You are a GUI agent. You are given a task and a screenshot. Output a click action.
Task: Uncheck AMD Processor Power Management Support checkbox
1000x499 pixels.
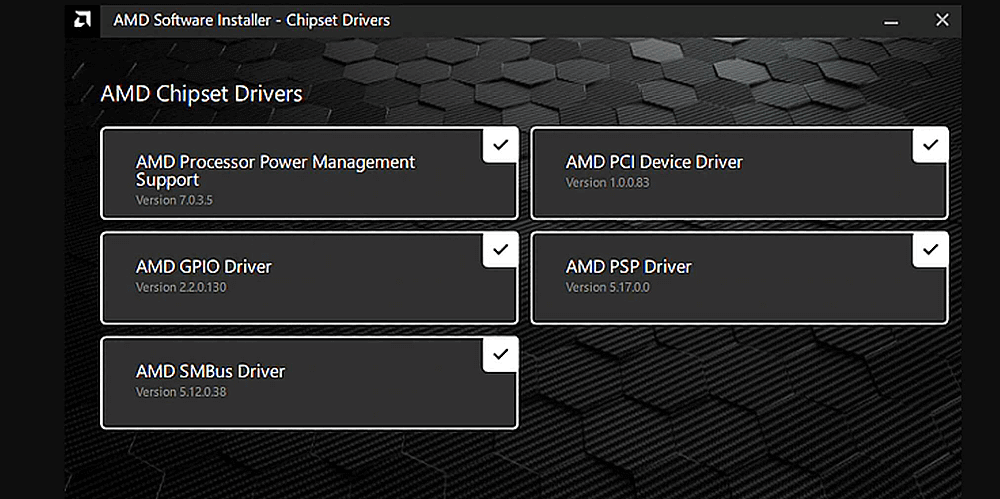pyautogui.click(x=500, y=145)
